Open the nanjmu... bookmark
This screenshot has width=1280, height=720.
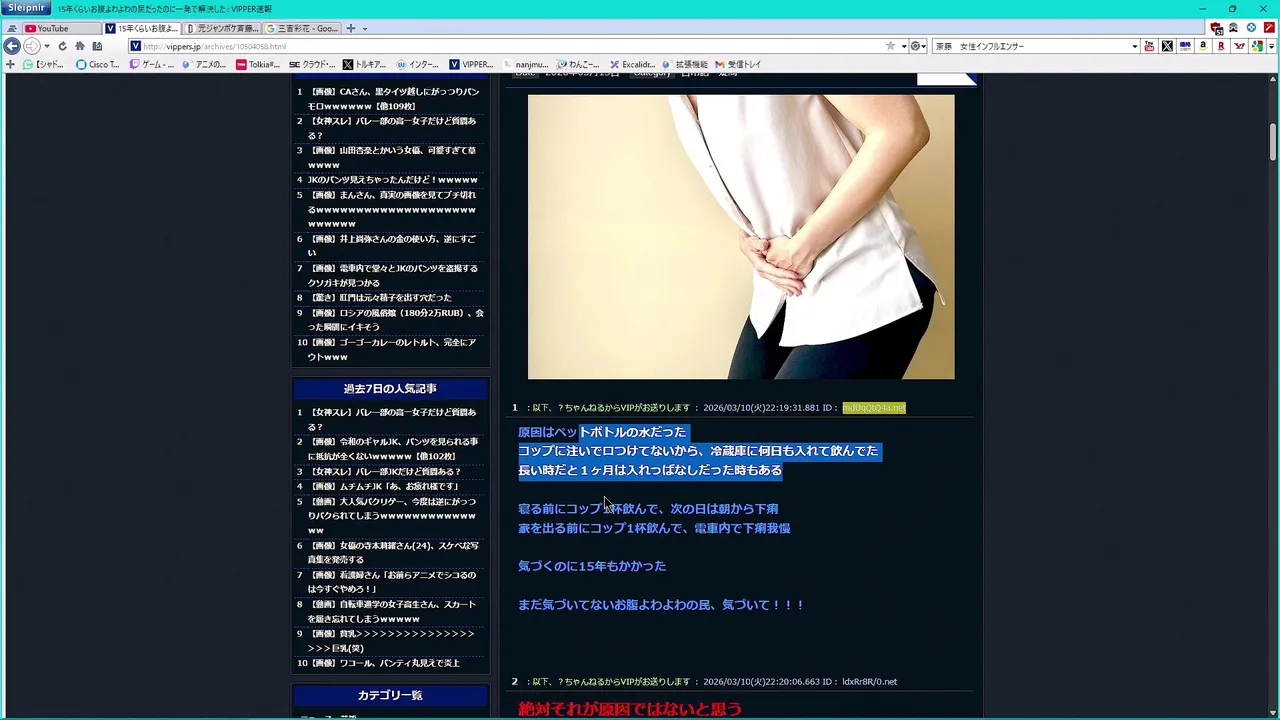coord(526,64)
